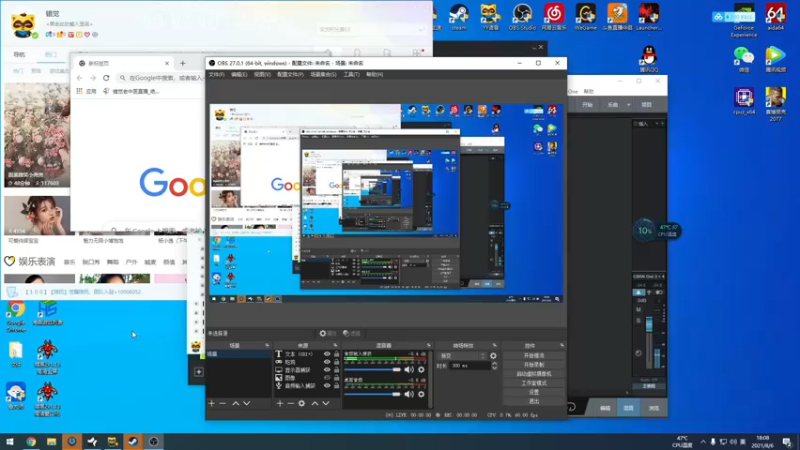Open the scene transition type dropdown
Viewport: 800px width, 450px height.
click(462, 356)
